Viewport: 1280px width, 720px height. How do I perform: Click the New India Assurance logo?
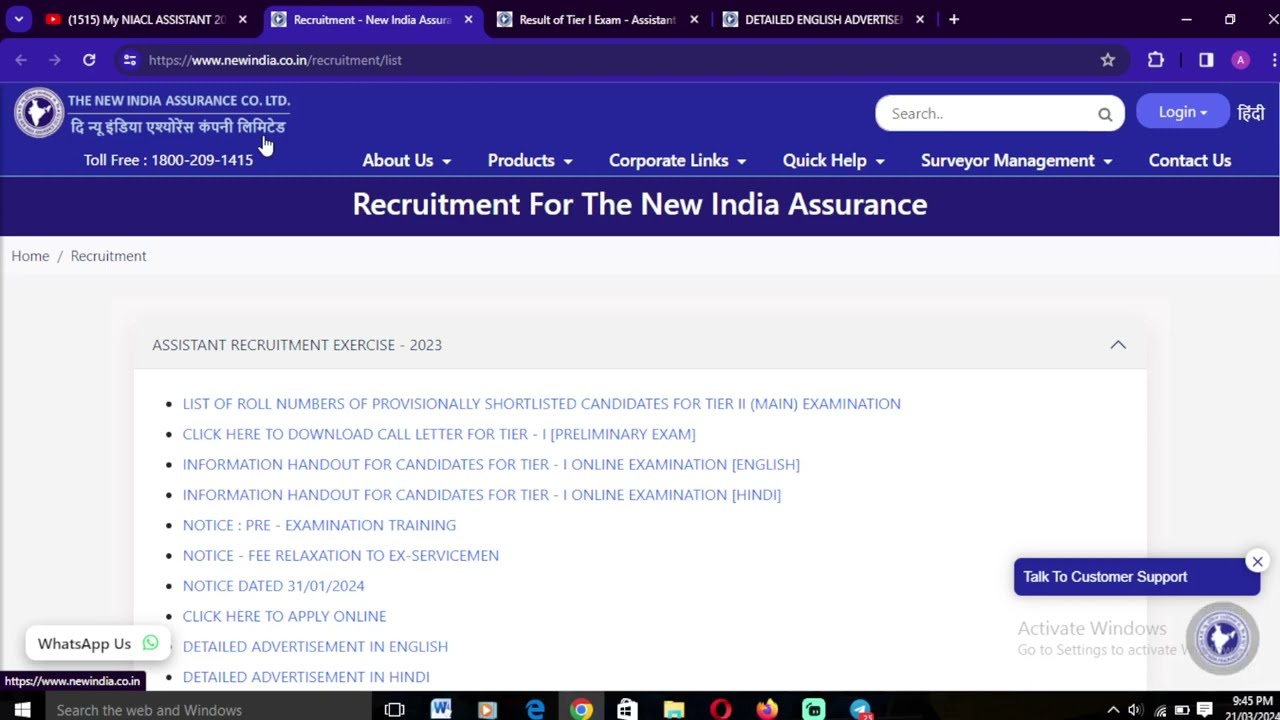pyautogui.click(x=39, y=113)
